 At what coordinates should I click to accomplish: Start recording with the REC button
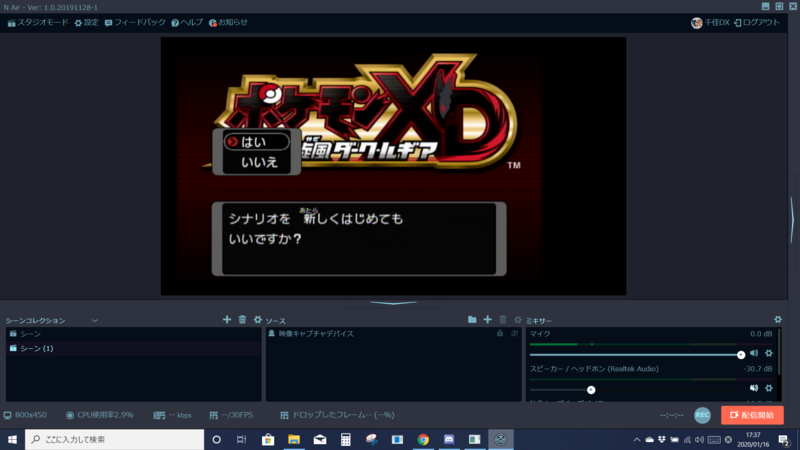[x=703, y=415]
